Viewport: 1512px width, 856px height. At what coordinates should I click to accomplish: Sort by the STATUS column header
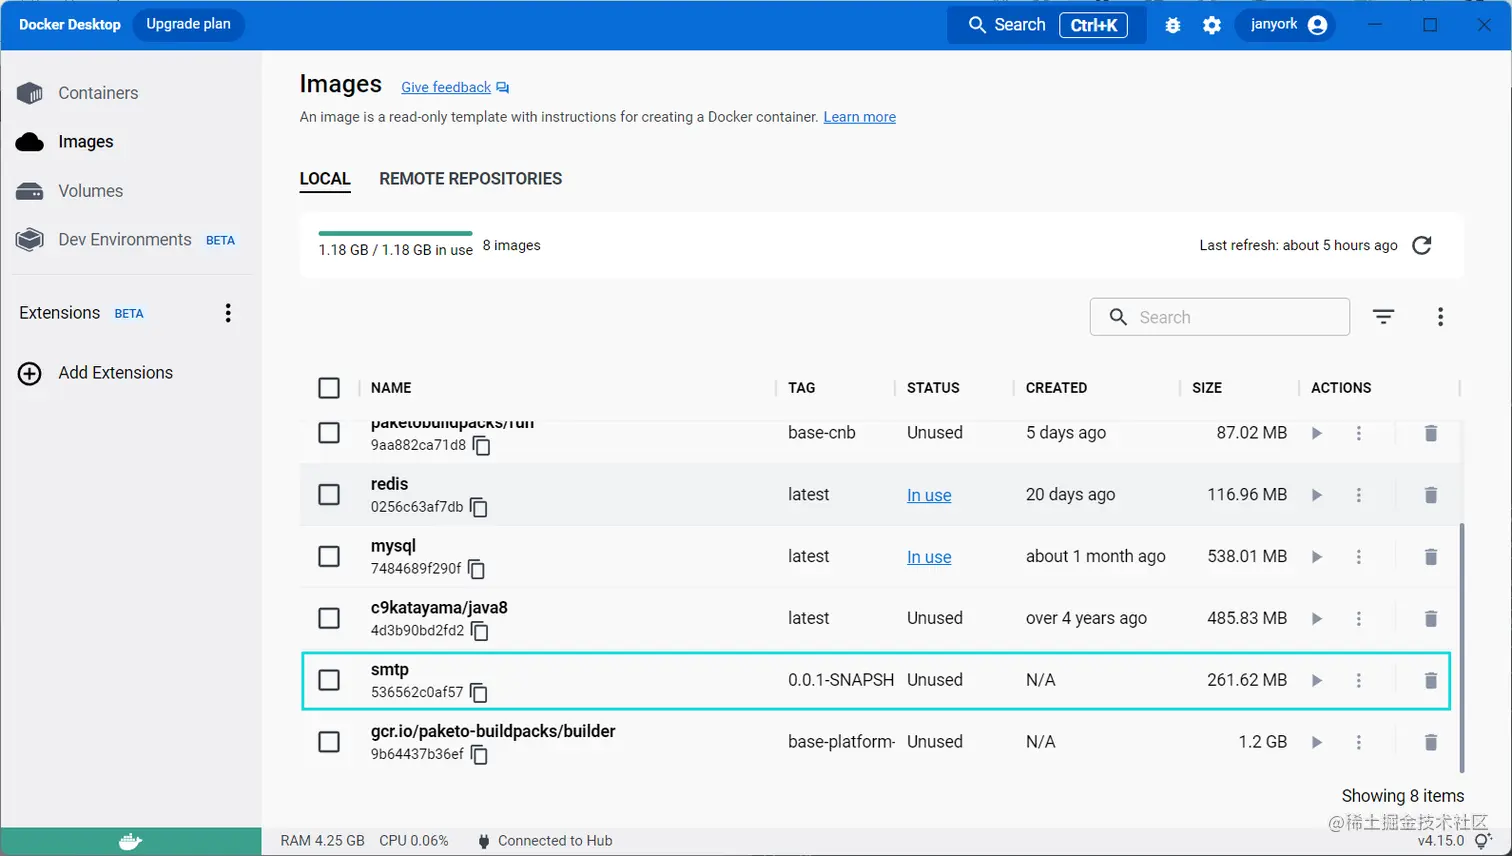[933, 388]
